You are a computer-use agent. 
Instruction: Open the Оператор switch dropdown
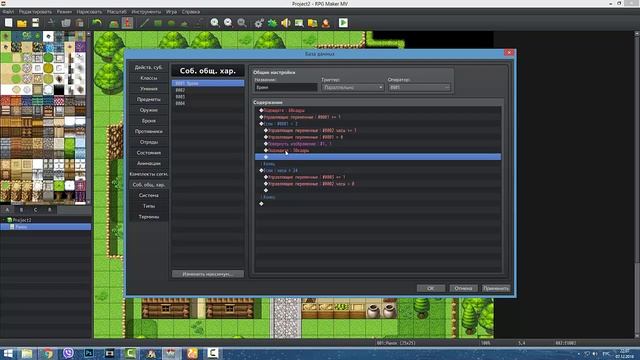pyautogui.click(x=419, y=87)
